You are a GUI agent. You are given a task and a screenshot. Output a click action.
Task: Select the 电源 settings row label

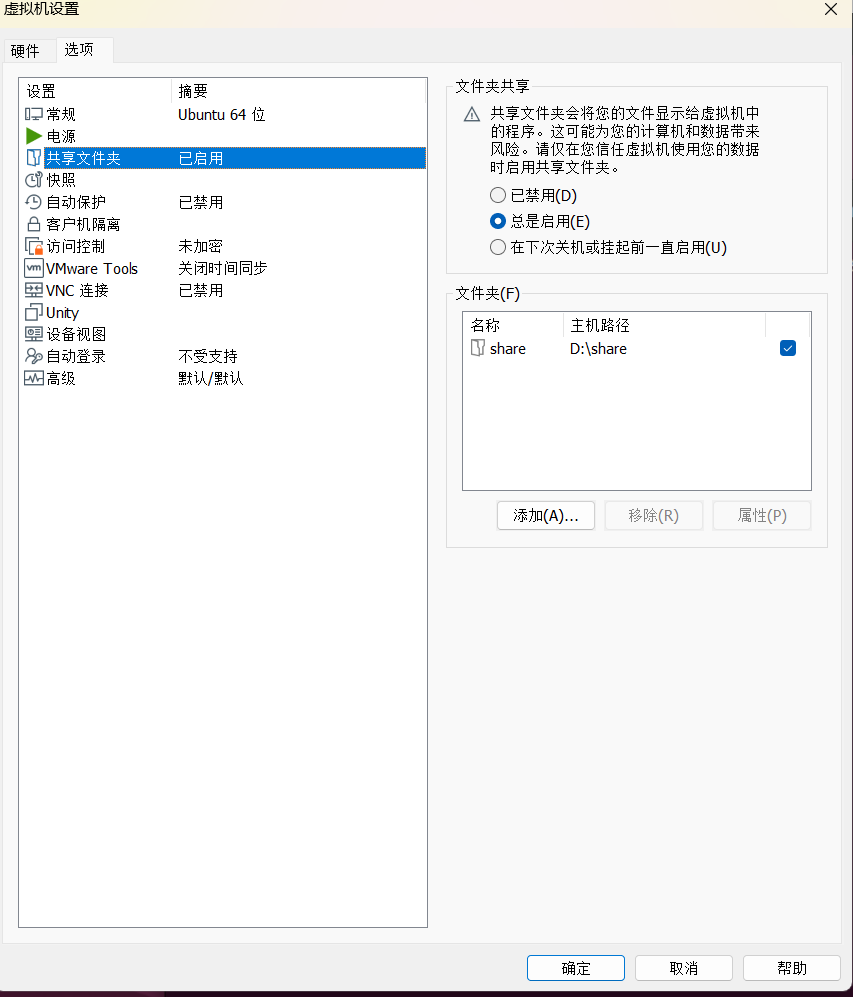coord(61,136)
